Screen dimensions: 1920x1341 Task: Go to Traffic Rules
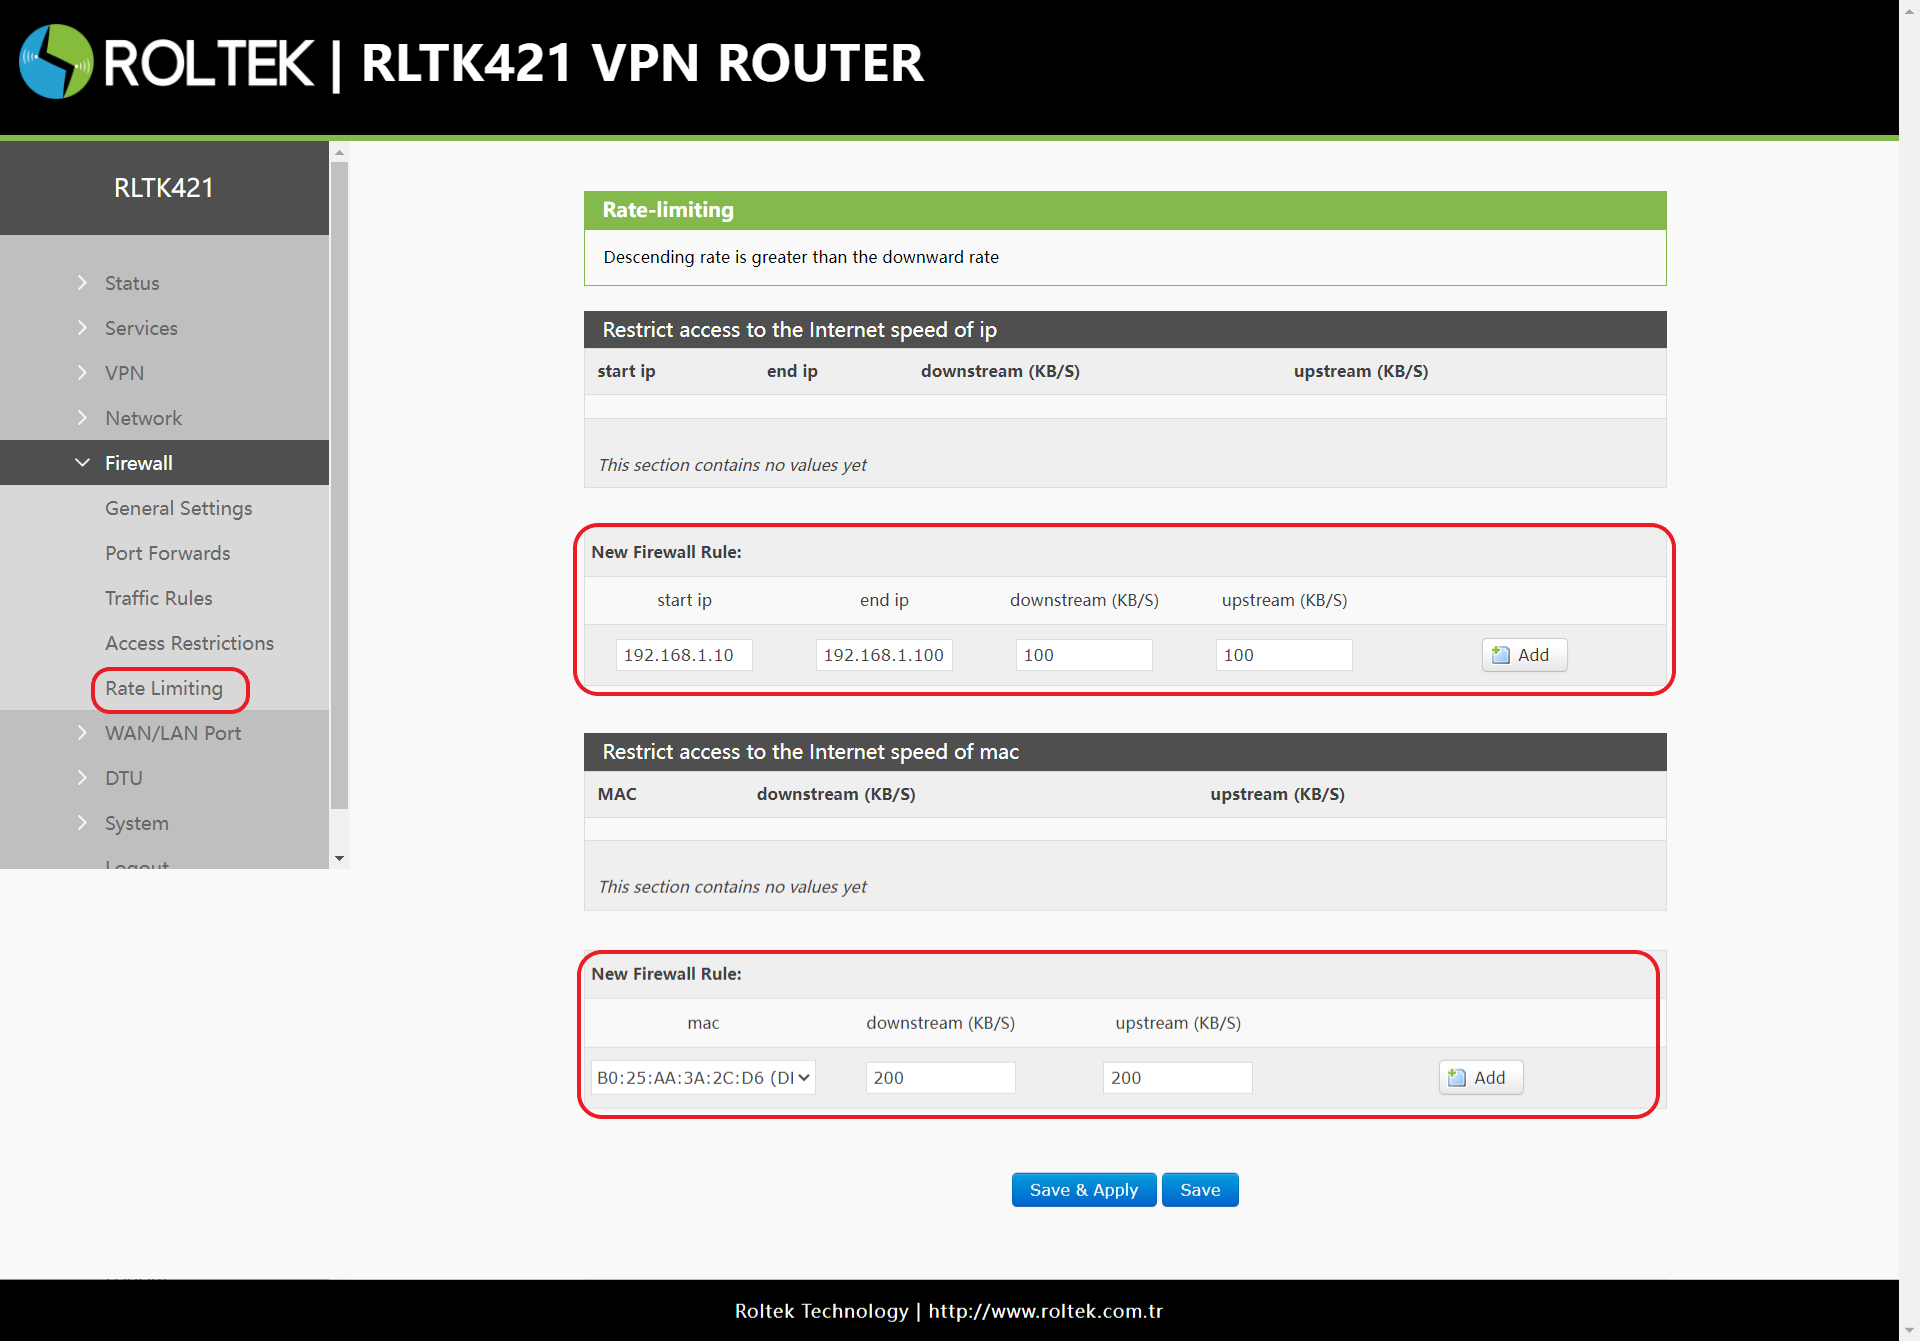click(x=158, y=598)
